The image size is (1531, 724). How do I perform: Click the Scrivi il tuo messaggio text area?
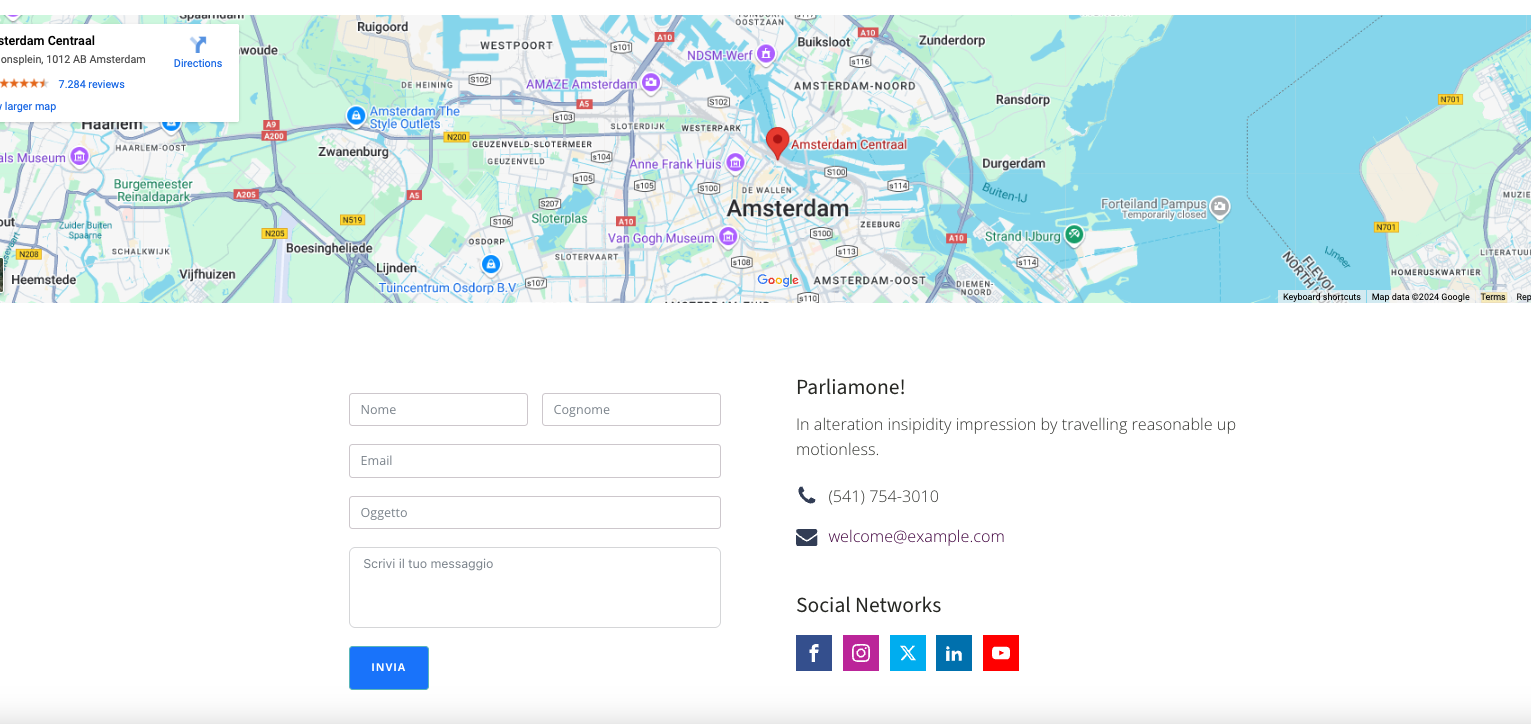(534, 587)
